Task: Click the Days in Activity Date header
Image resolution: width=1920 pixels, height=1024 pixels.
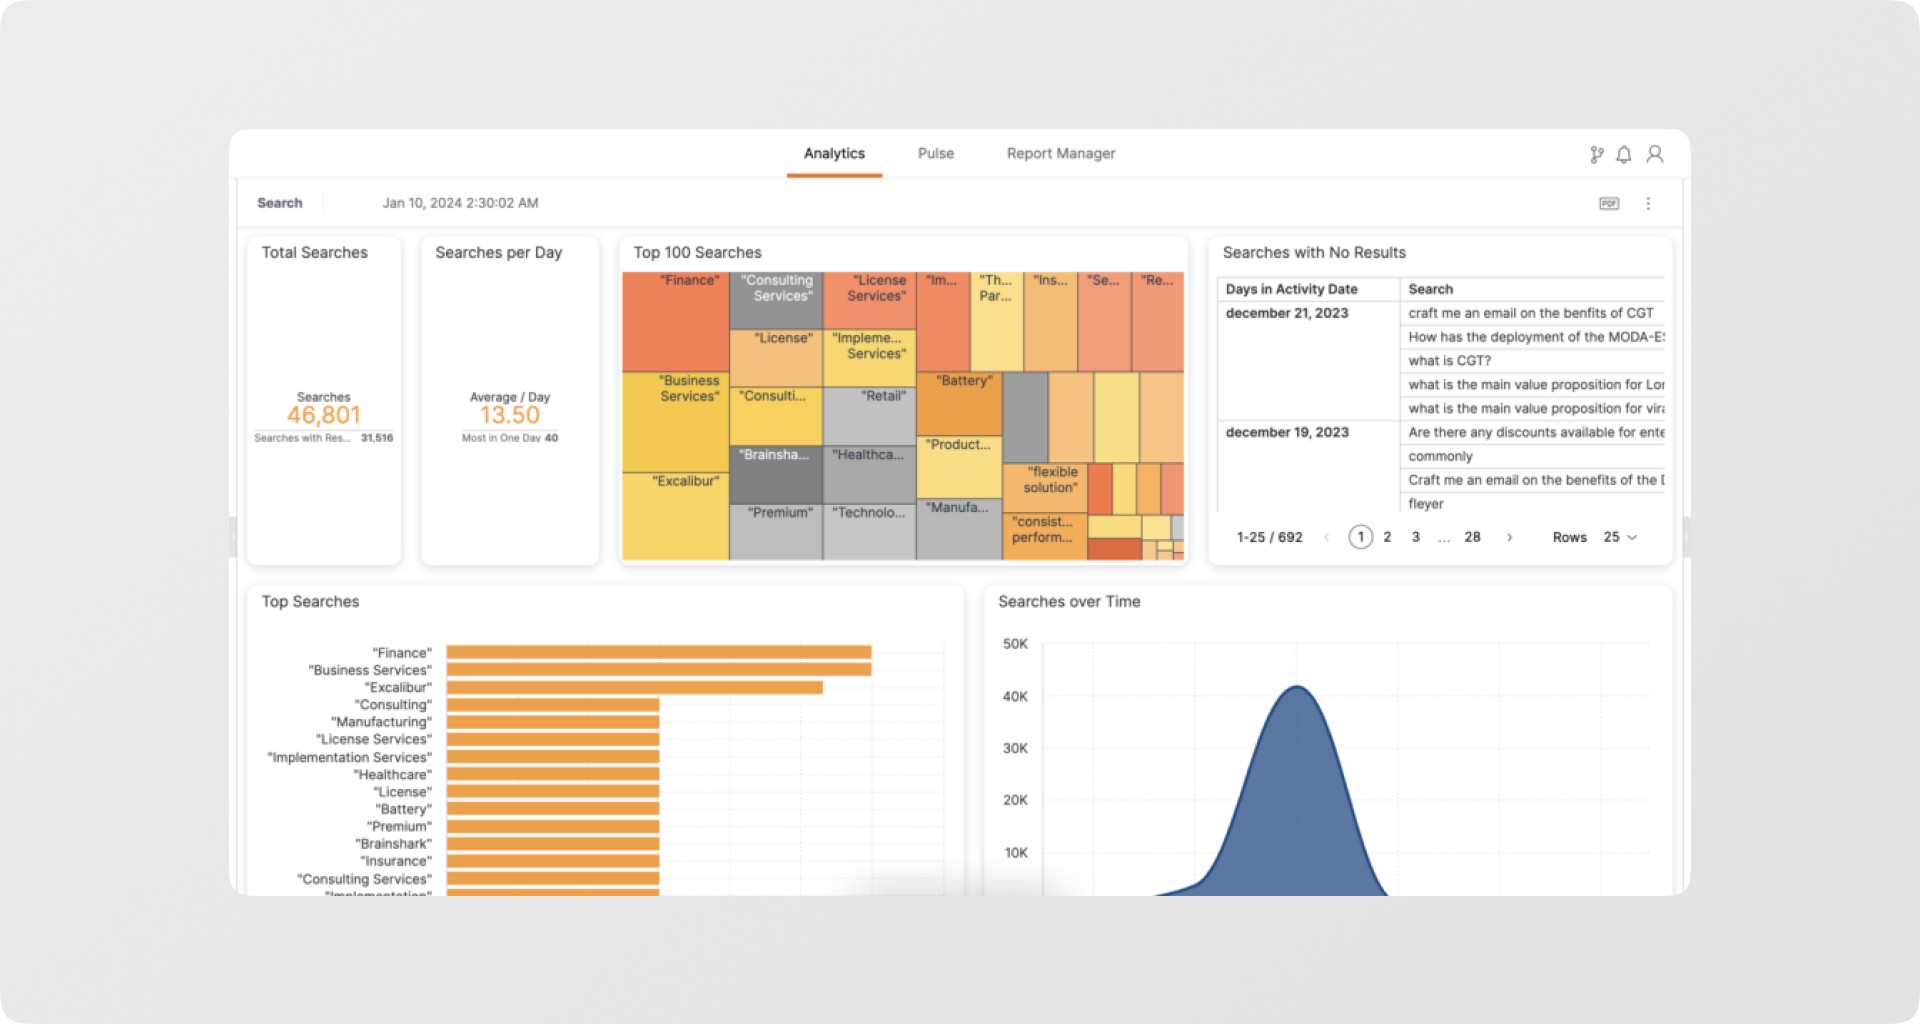Action: 1291,289
